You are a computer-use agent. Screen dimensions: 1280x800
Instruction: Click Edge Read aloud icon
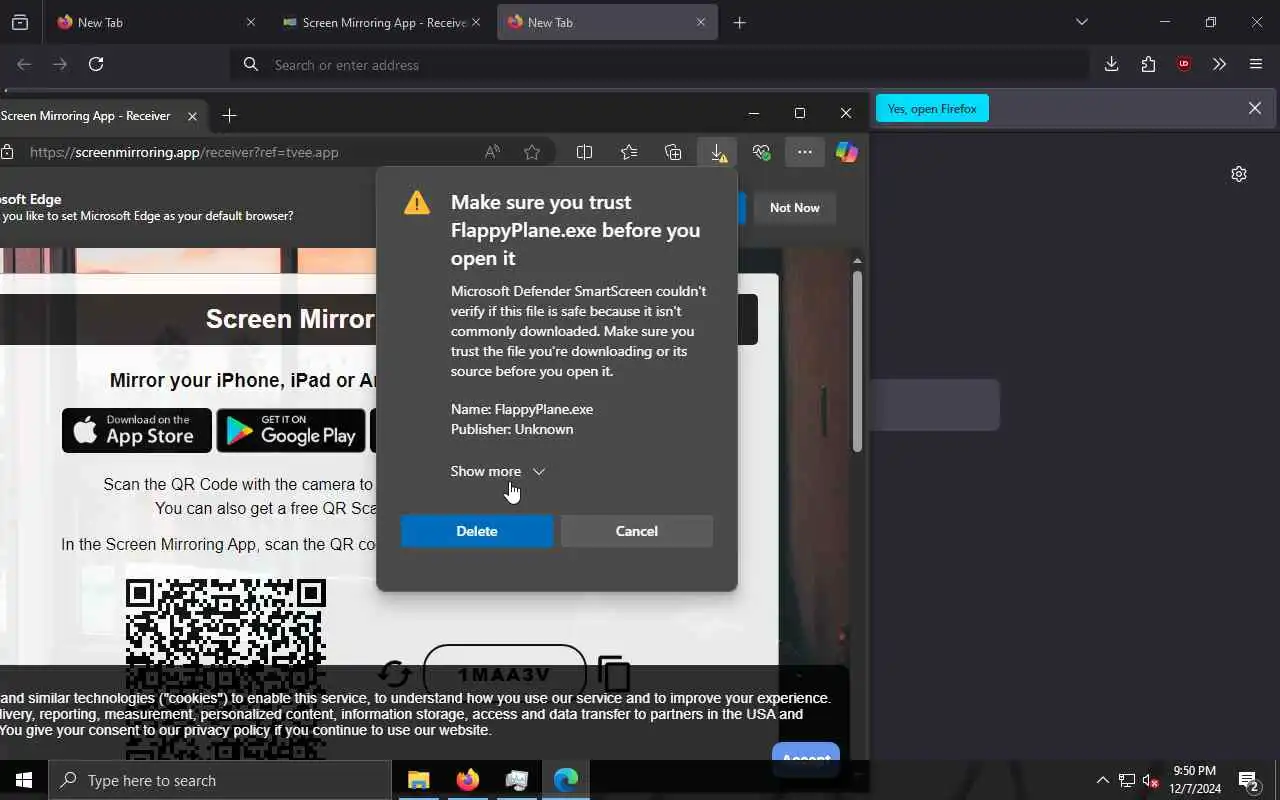pos(492,152)
